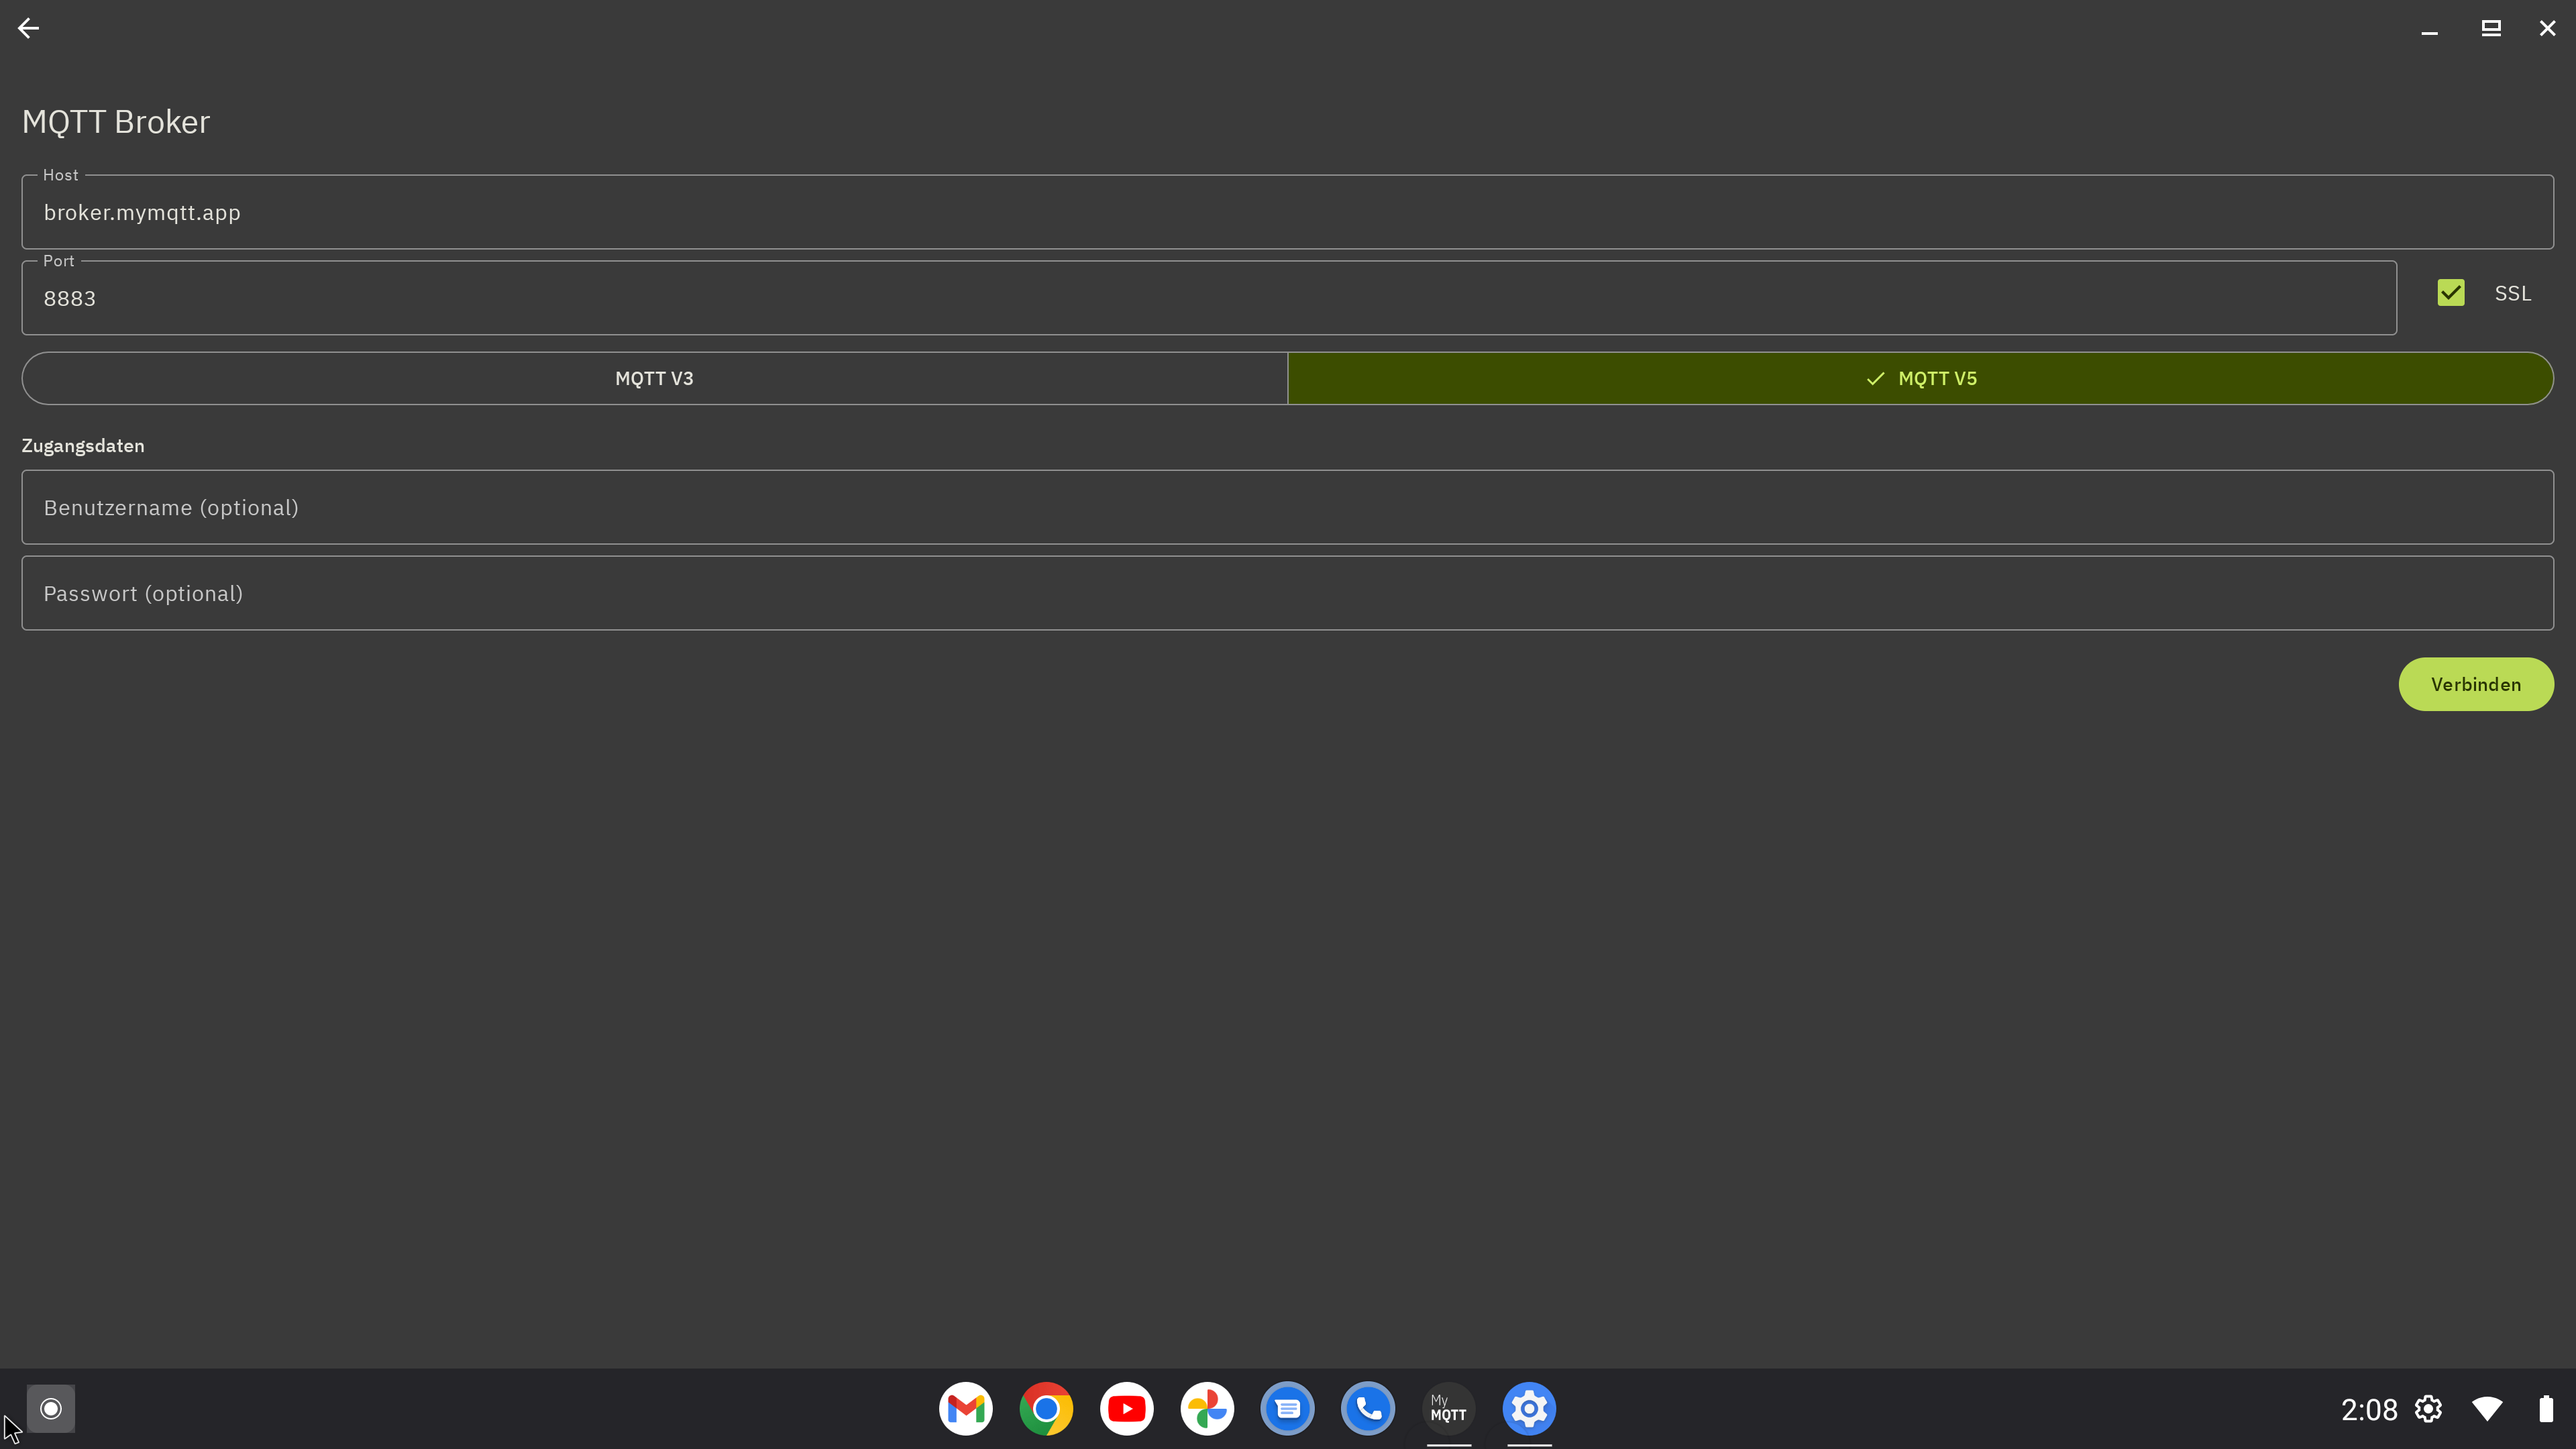Focus the Passwort field
This screenshot has width=2576, height=1449.
[x=1287, y=593]
